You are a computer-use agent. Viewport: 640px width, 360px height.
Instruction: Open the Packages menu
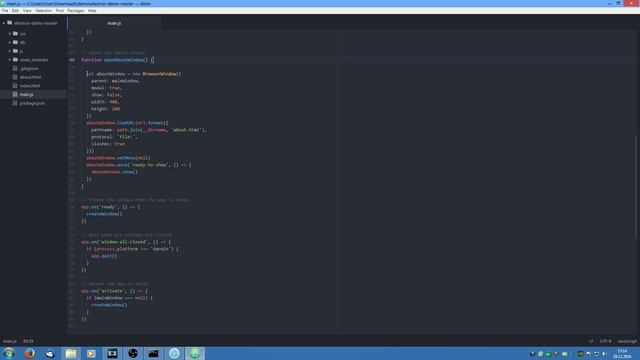(76, 11)
